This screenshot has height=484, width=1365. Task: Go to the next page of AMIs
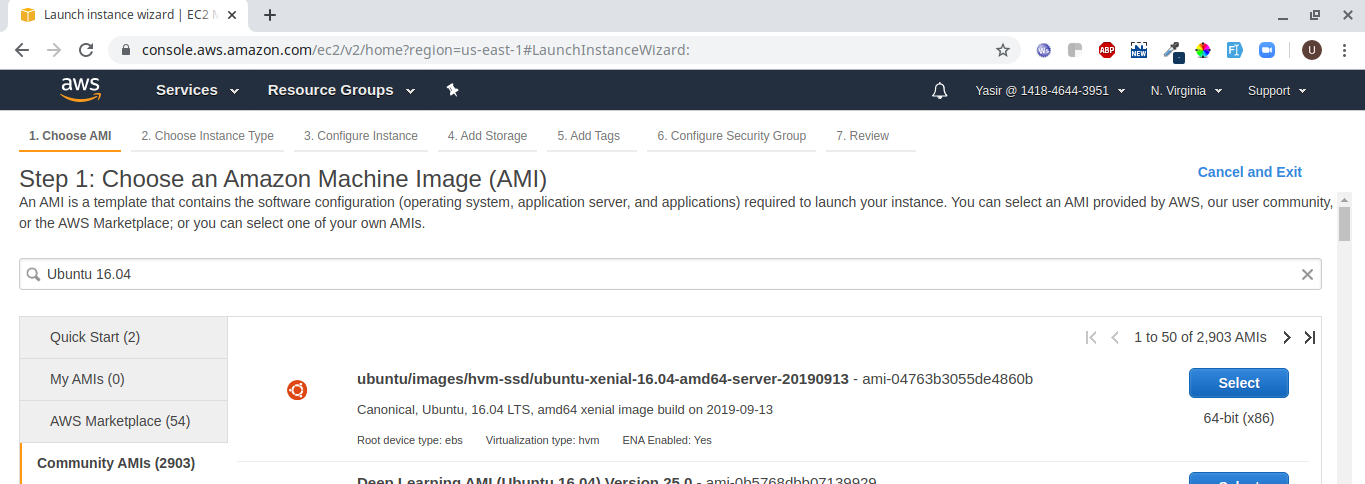1287,338
